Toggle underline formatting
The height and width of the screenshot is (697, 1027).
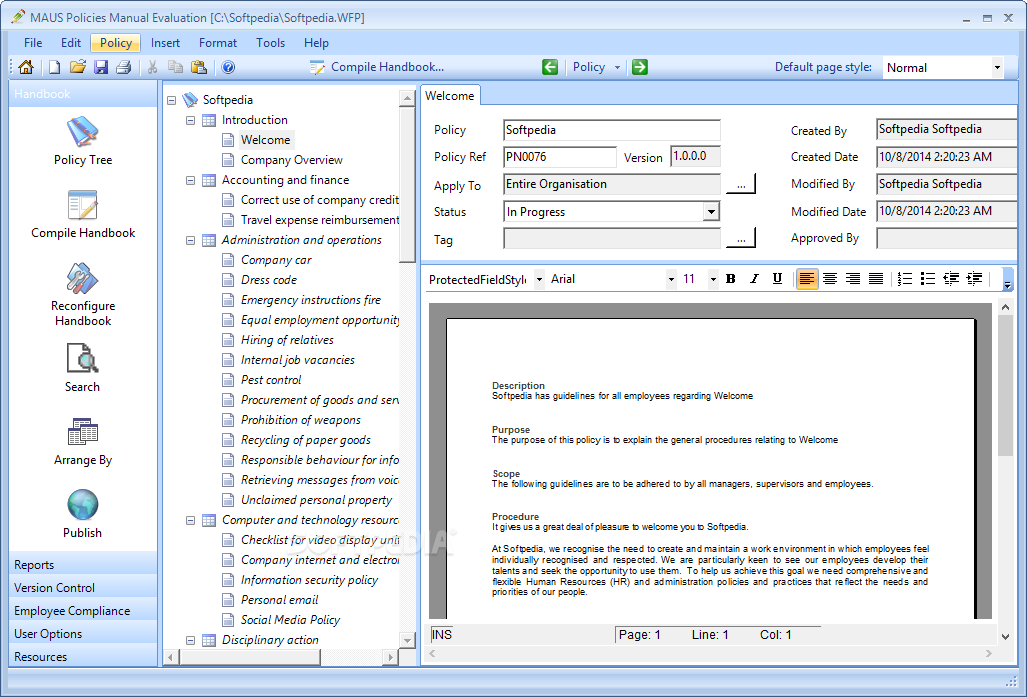click(777, 279)
